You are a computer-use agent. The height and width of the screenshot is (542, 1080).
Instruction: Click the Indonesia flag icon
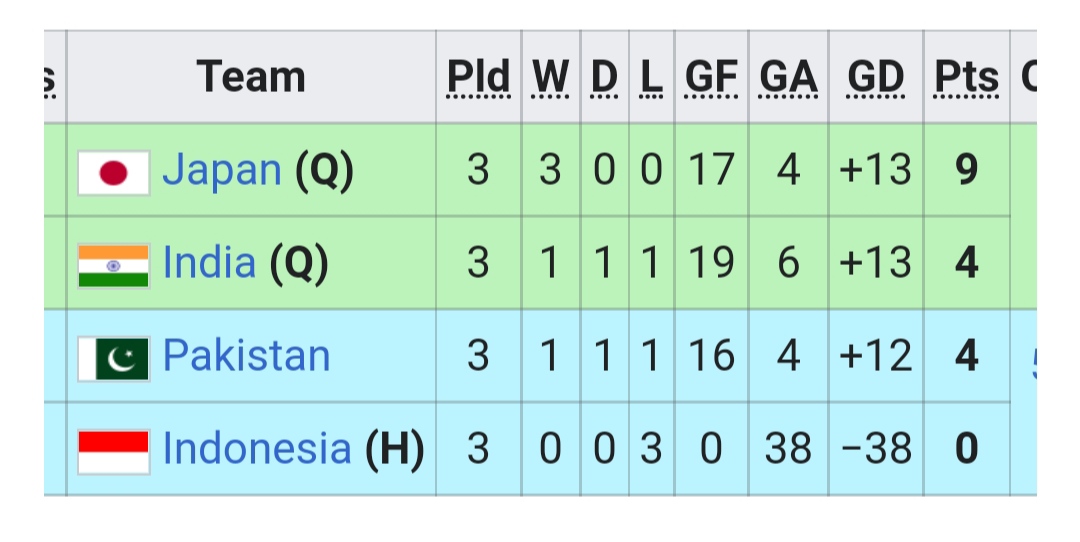point(114,452)
